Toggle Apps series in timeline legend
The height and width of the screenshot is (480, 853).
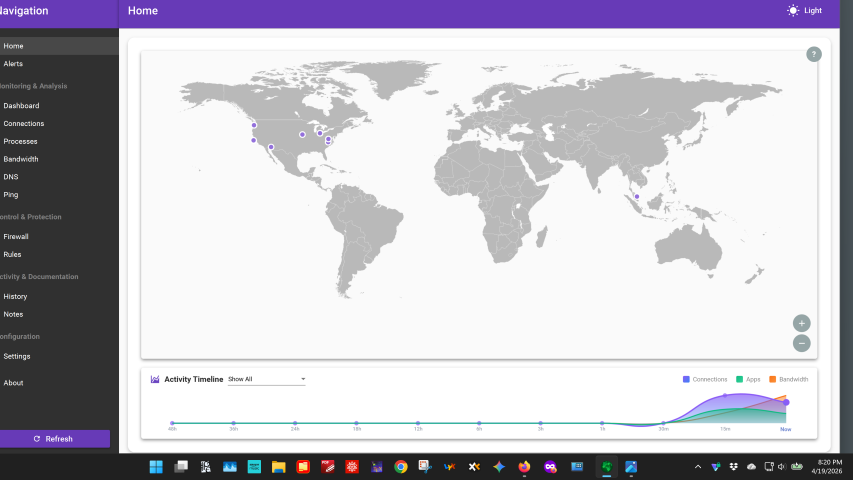click(748, 380)
